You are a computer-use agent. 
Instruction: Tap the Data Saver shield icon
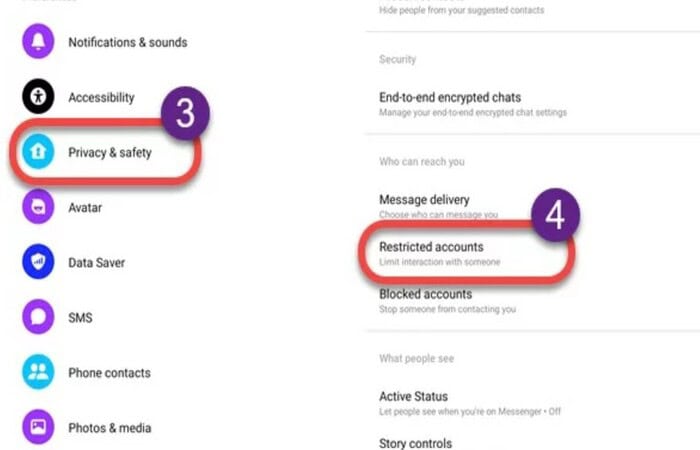click(x=38, y=262)
